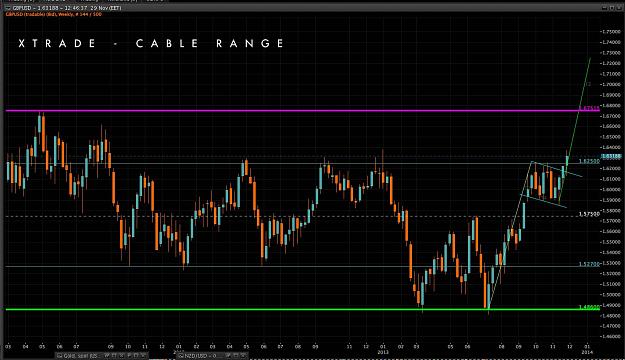Click the 1.75000 price axis label
The width and height of the screenshot is (625, 360).
point(612,31)
